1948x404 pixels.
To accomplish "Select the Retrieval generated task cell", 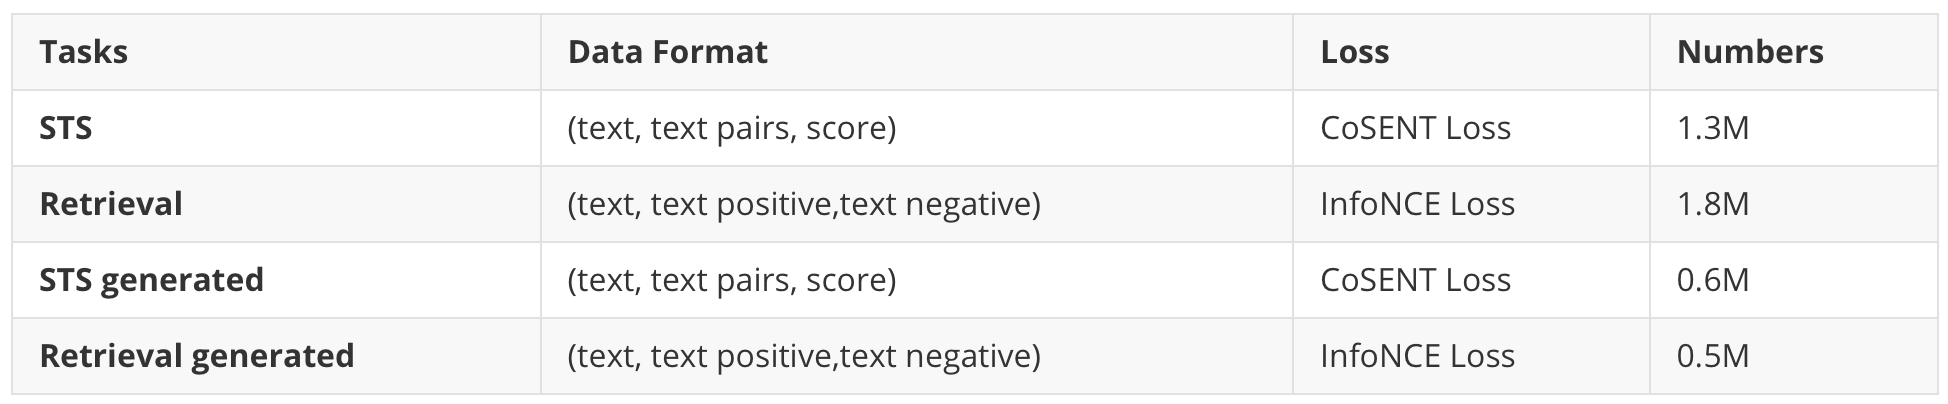I will (x=197, y=356).
